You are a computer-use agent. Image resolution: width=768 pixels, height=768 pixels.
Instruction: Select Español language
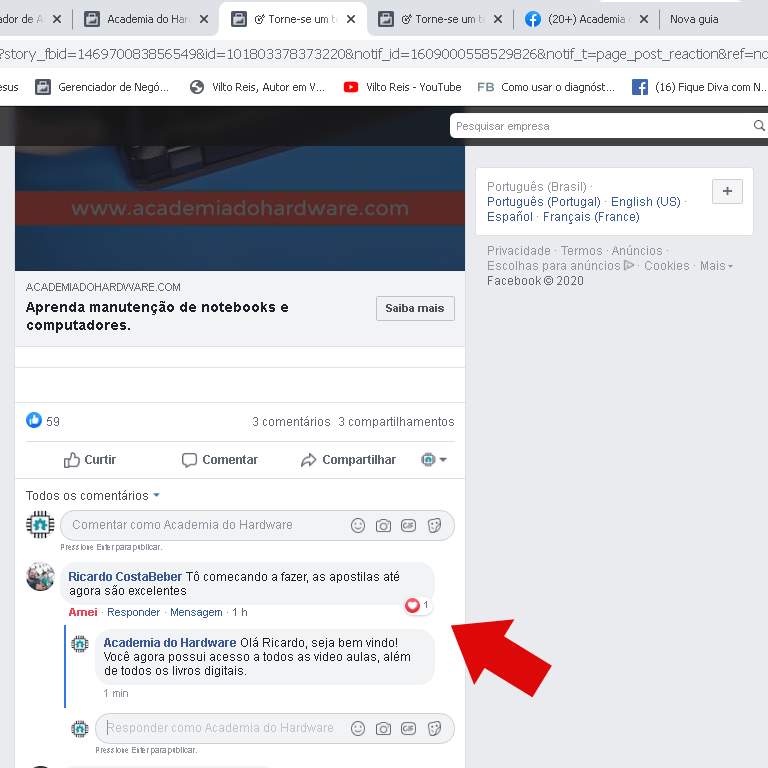click(x=509, y=217)
